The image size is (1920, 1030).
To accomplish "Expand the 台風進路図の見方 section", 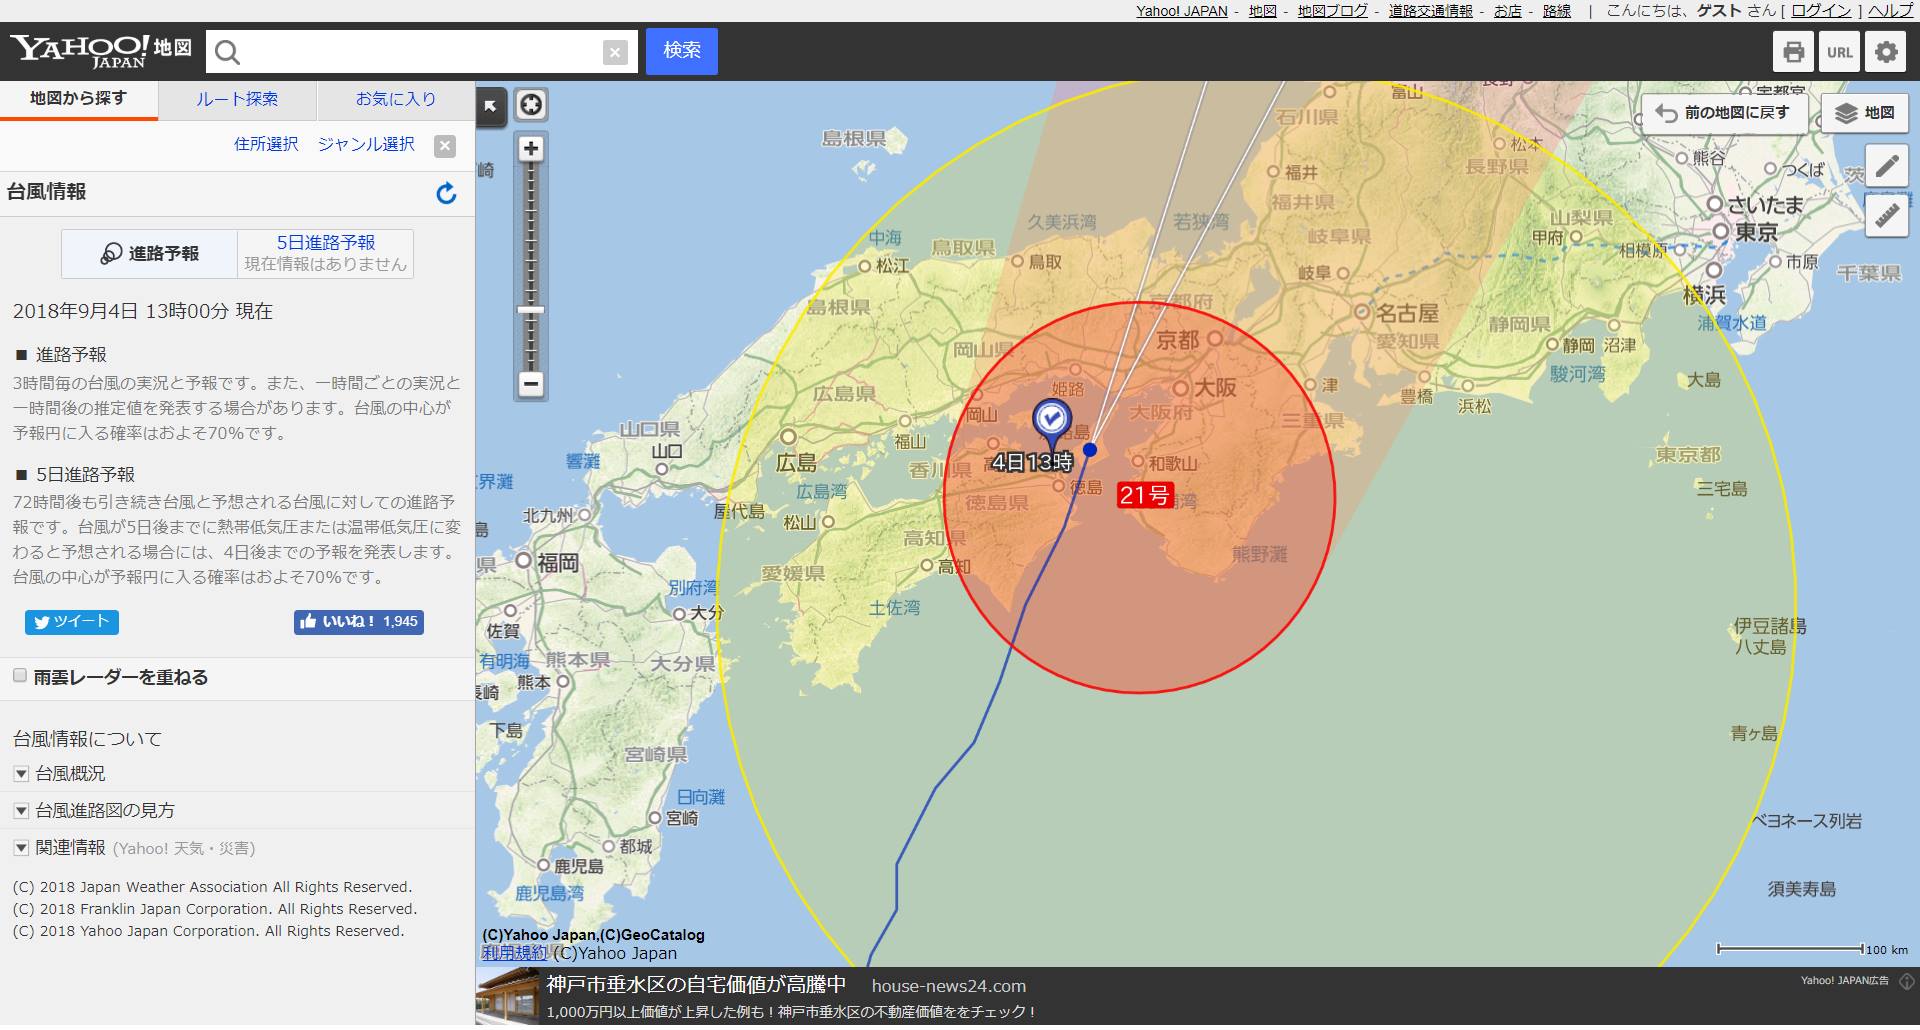I will click(22, 811).
